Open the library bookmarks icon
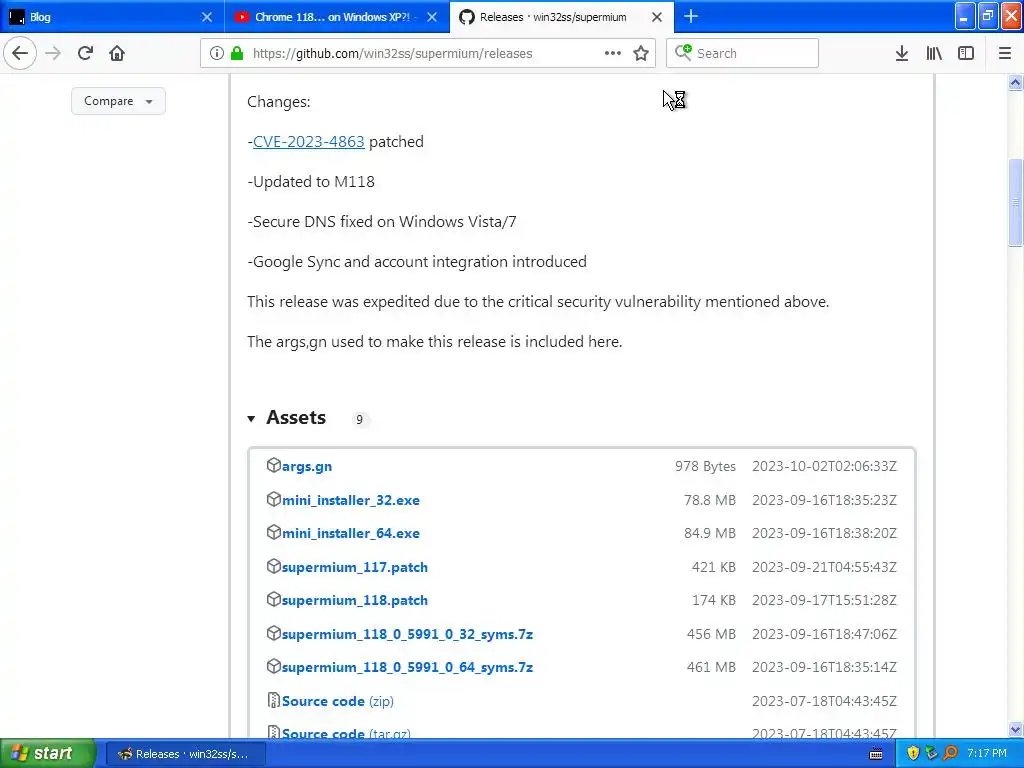Image resolution: width=1024 pixels, height=768 pixels. click(x=934, y=53)
